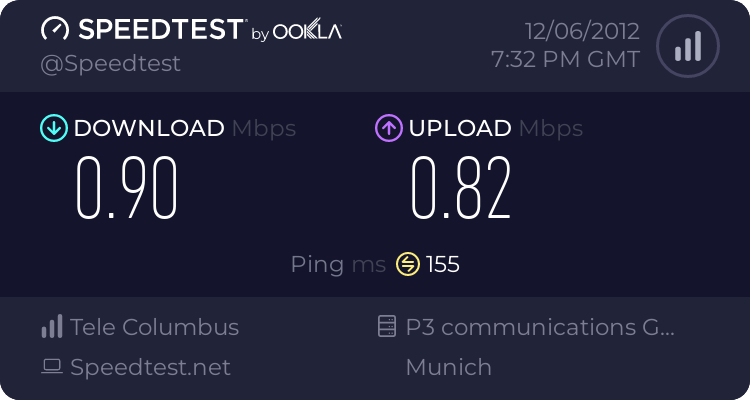Image resolution: width=750 pixels, height=400 pixels.
Task: Click the laptop icon beside Speedtest.net
Action: [51, 367]
